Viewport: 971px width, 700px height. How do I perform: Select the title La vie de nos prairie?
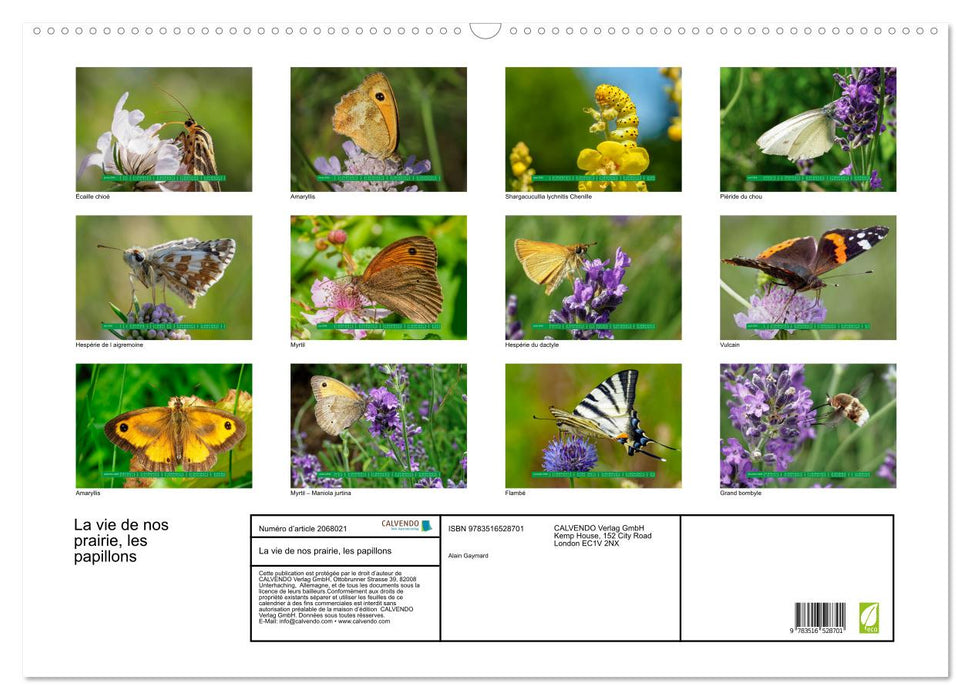pyautogui.click(x=120, y=542)
